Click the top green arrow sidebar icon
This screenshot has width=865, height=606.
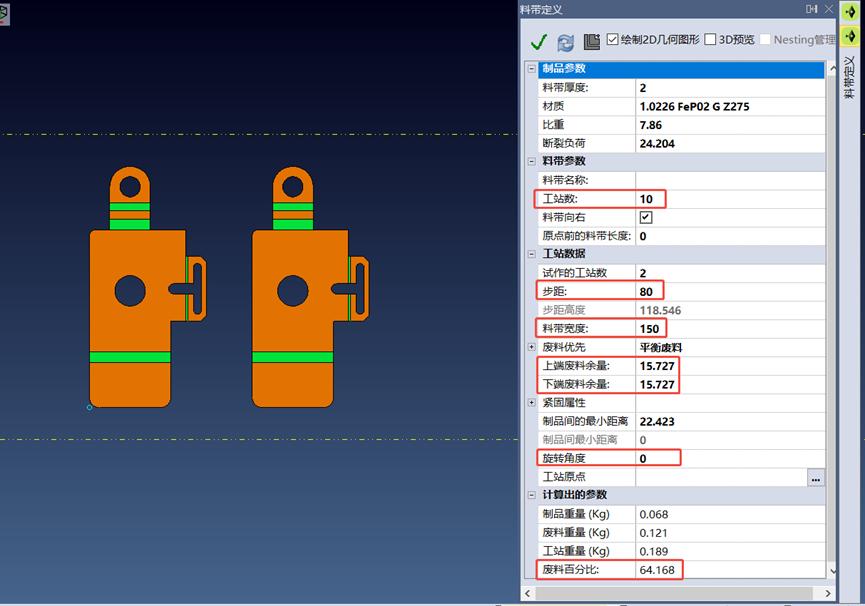(850, 11)
